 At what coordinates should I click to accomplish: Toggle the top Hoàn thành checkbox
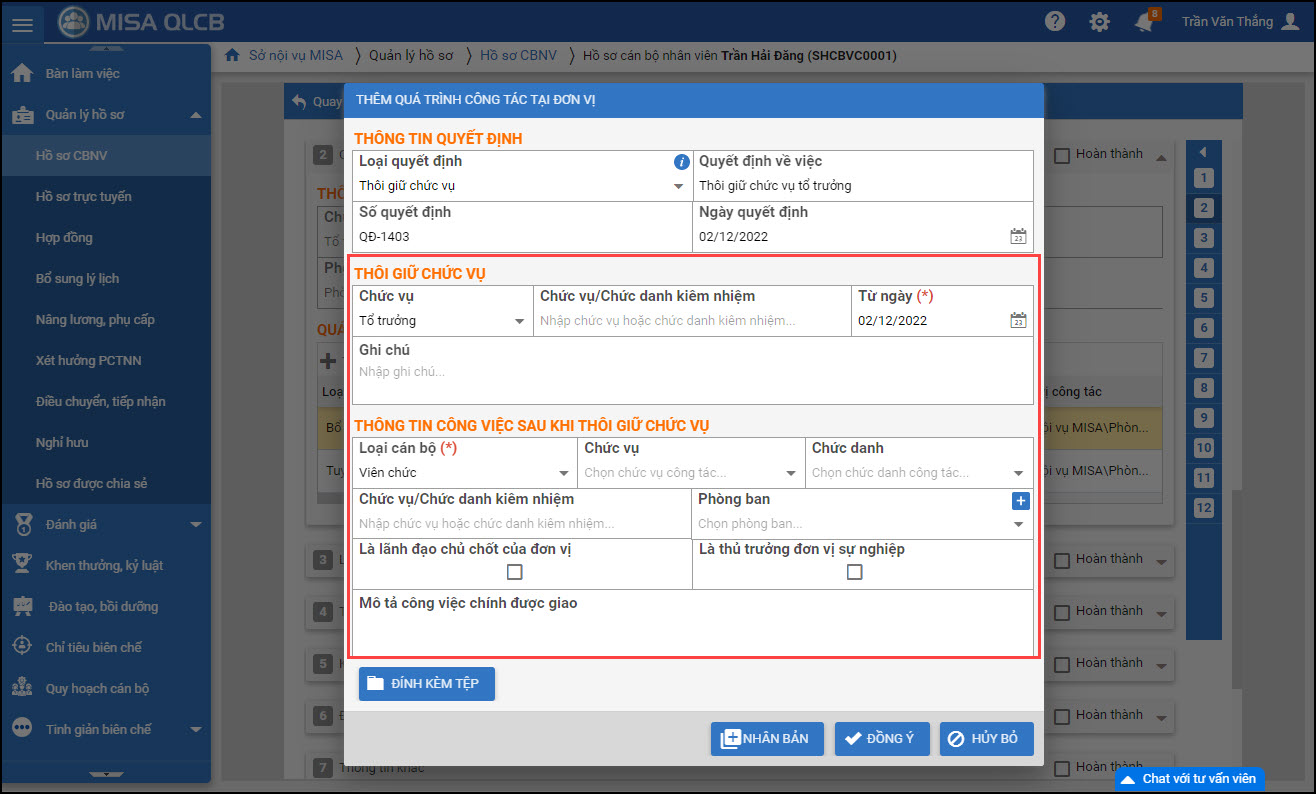[x=1062, y=155]
